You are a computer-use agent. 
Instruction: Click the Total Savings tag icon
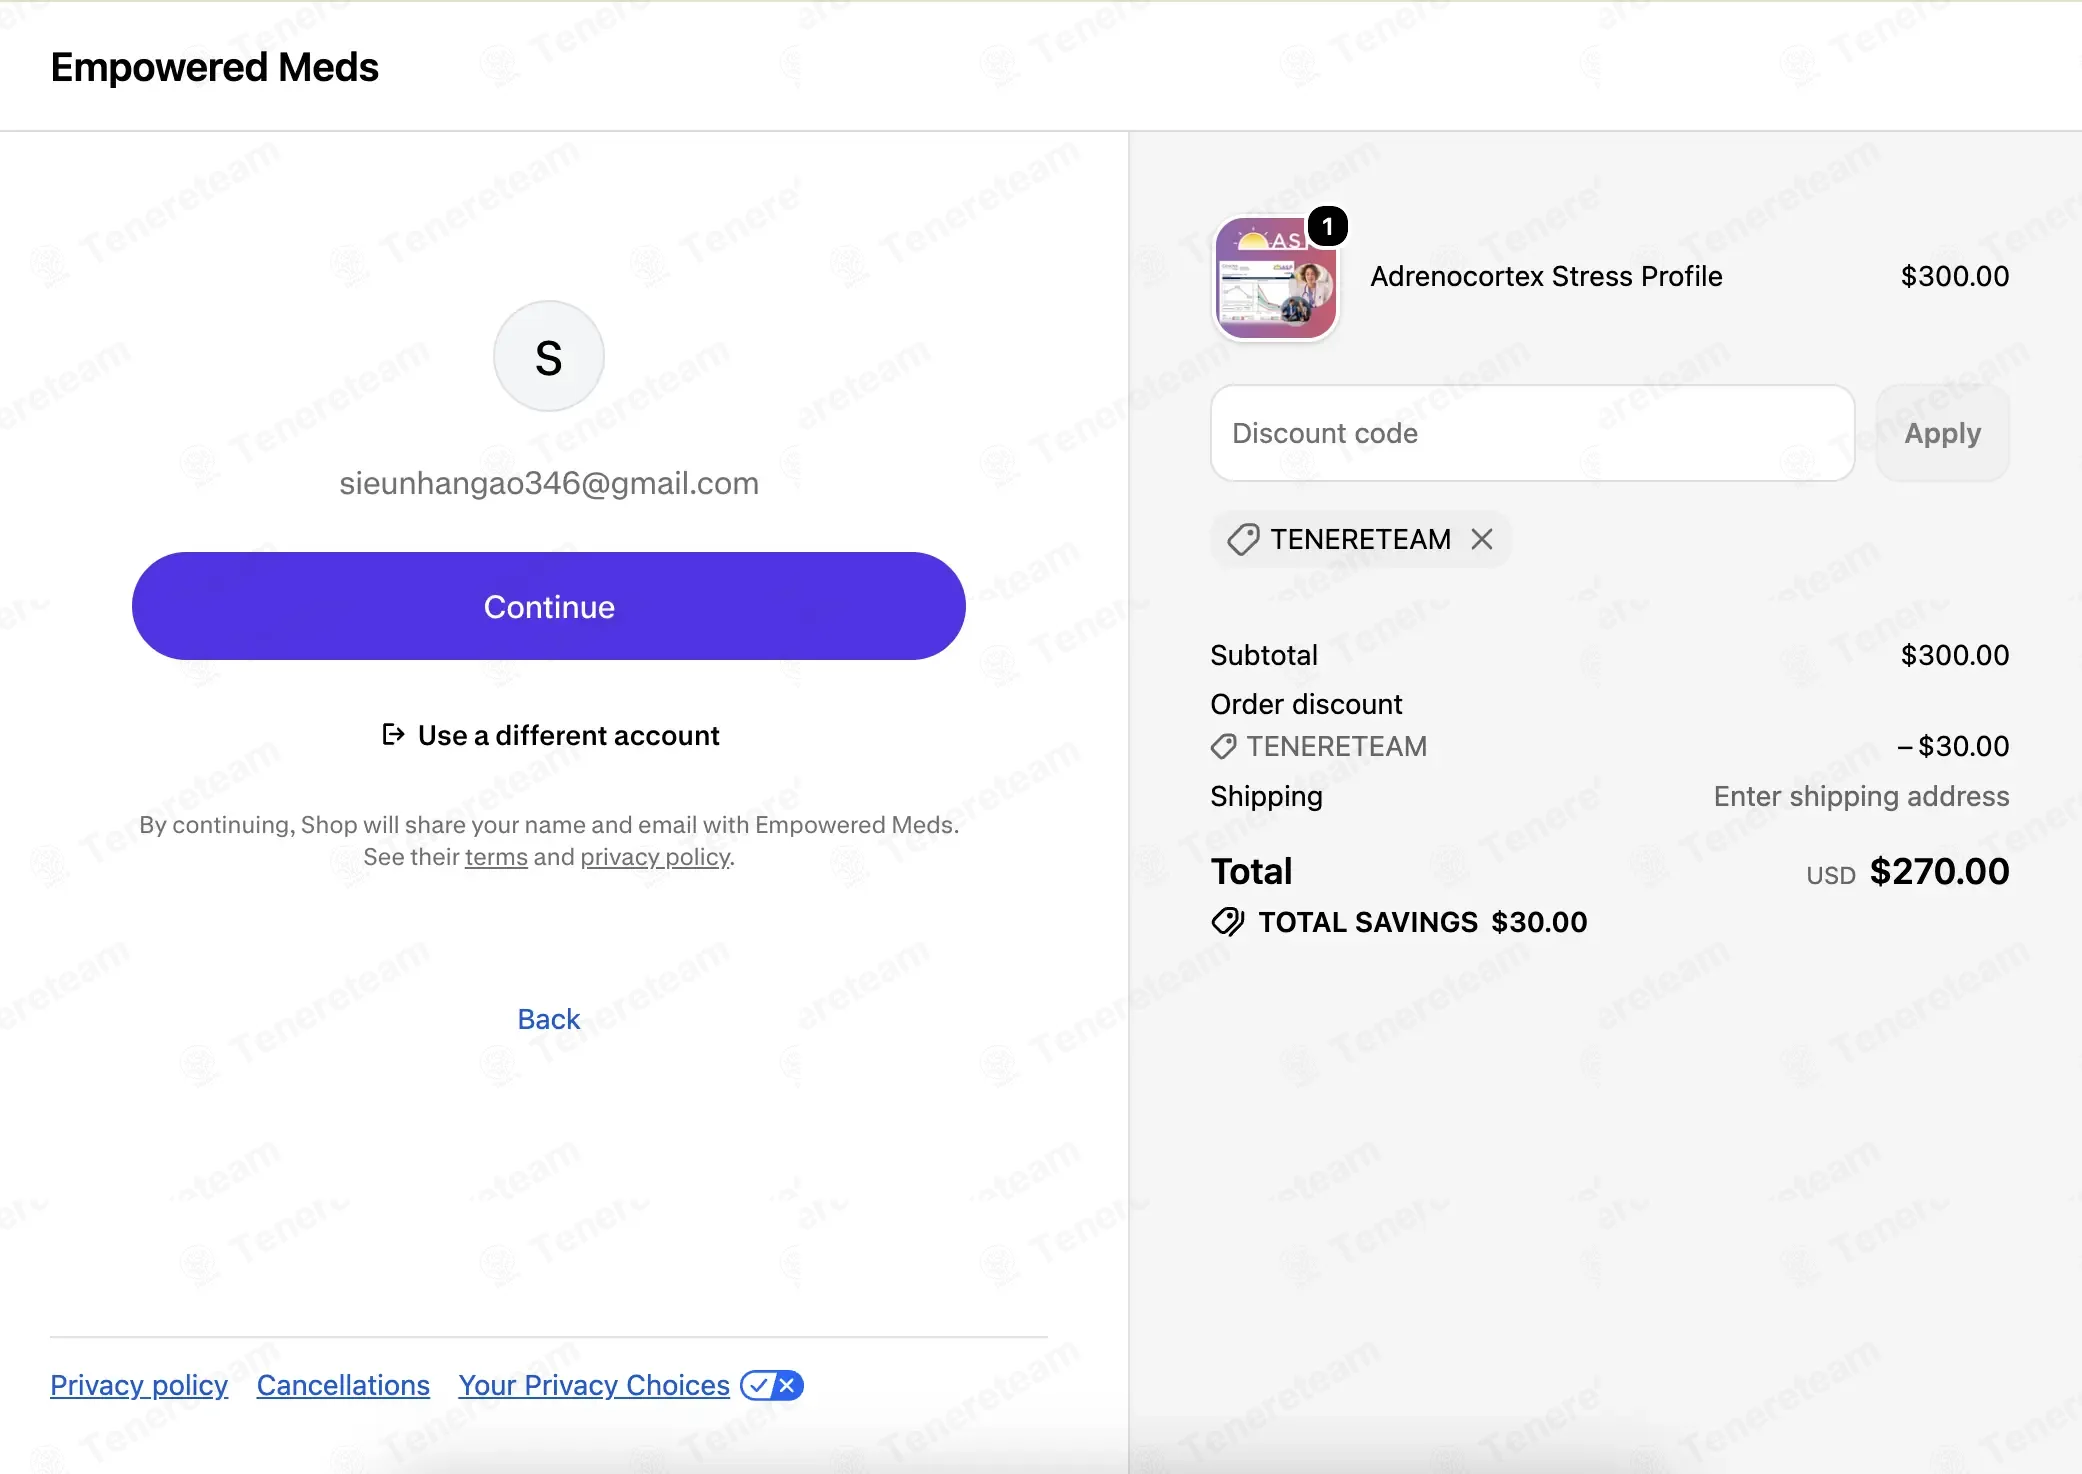click(x=1228, y=922)
